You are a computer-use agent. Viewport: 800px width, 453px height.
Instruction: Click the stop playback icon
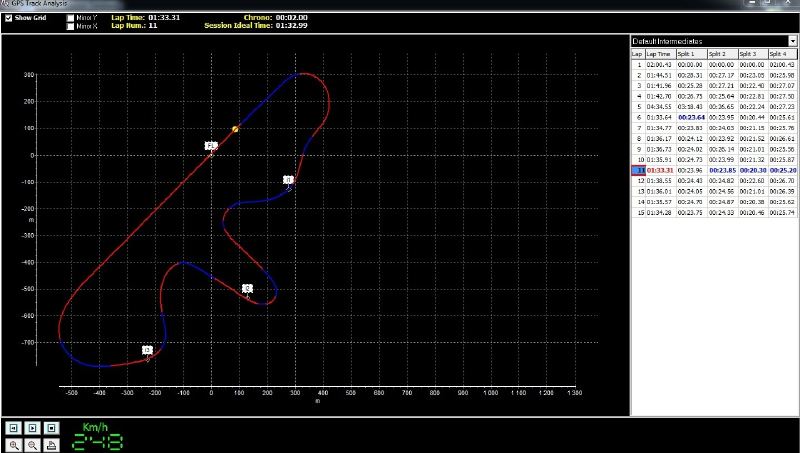52,428
